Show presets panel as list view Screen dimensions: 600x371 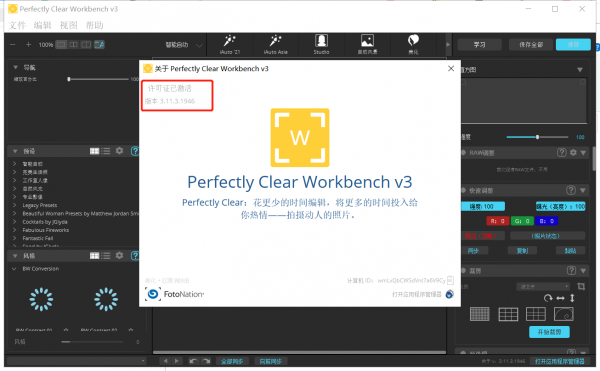106,151
